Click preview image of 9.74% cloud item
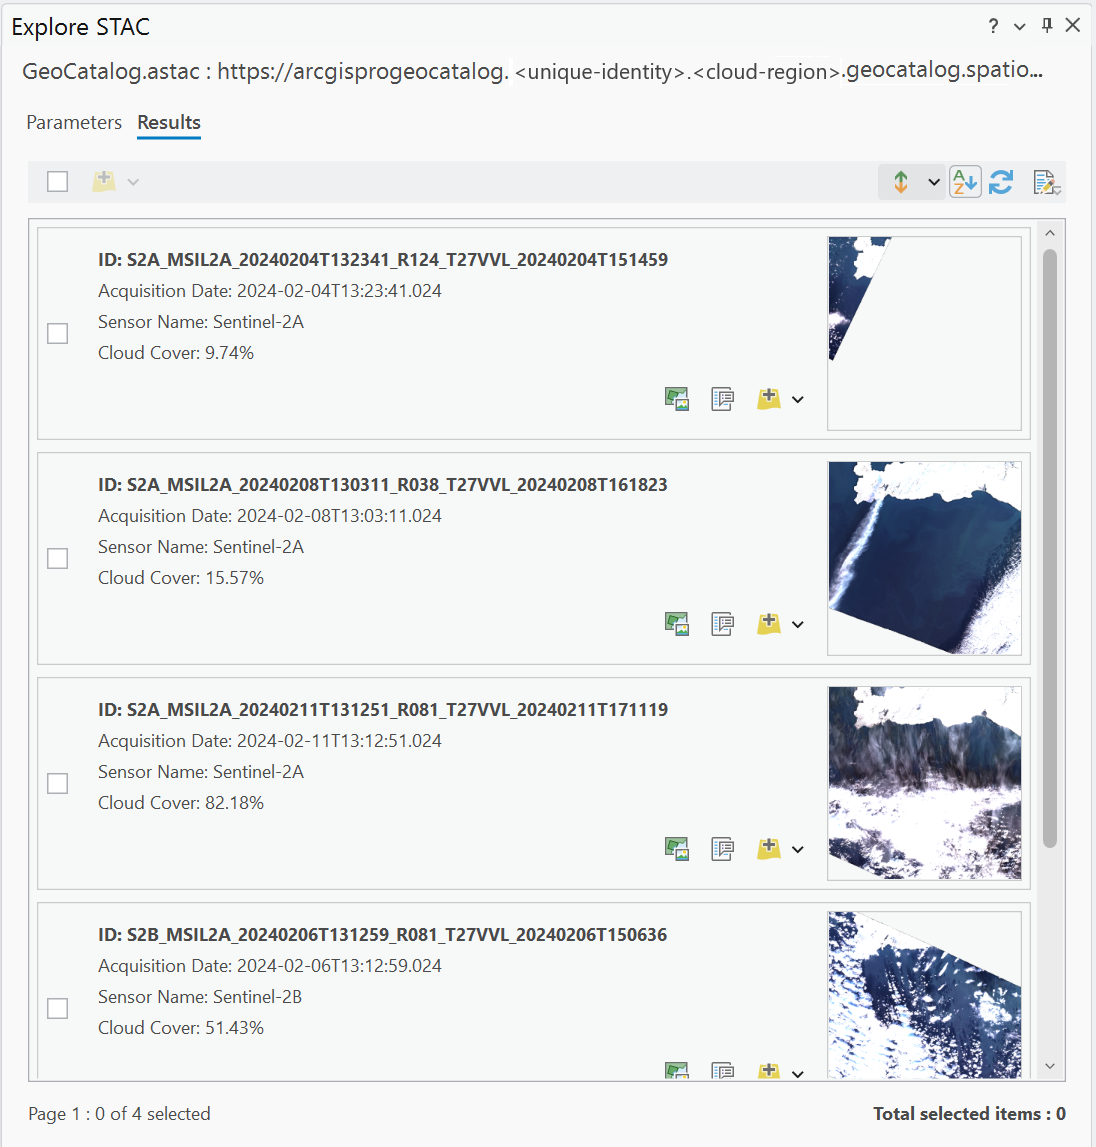The image size is (1096, 1147). click(924, 333)
